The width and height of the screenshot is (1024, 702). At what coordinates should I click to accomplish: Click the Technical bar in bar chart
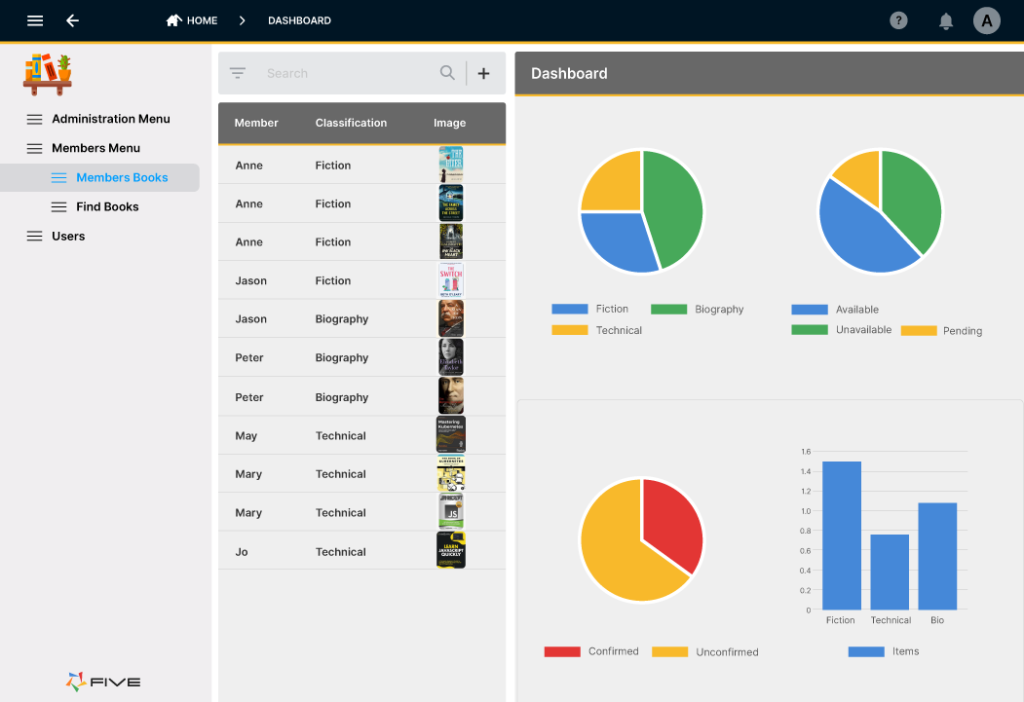point(889,572)
